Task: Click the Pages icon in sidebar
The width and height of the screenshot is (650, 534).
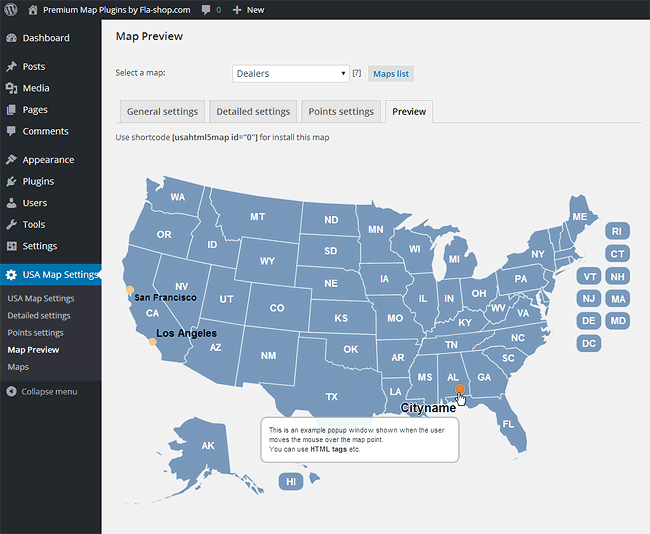Action: [x=12, y=109]
